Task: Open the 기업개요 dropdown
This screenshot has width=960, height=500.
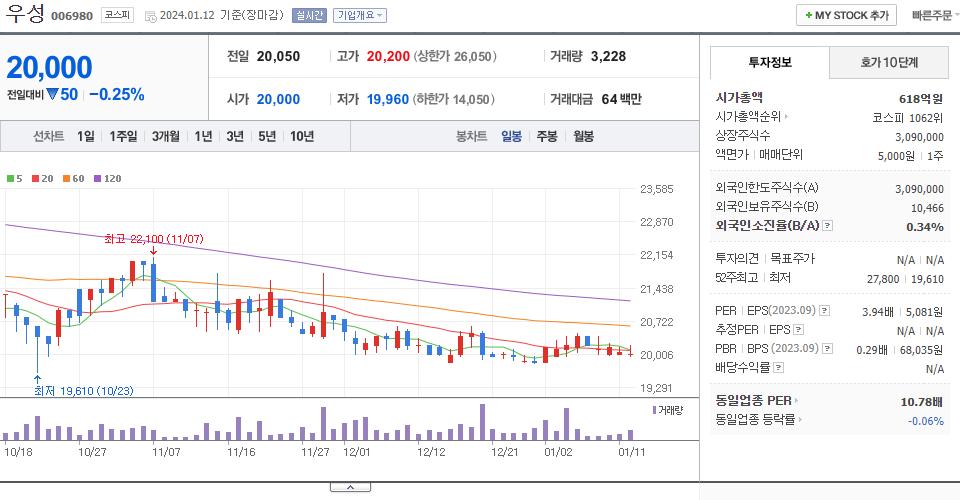Action: click(360, 15)
